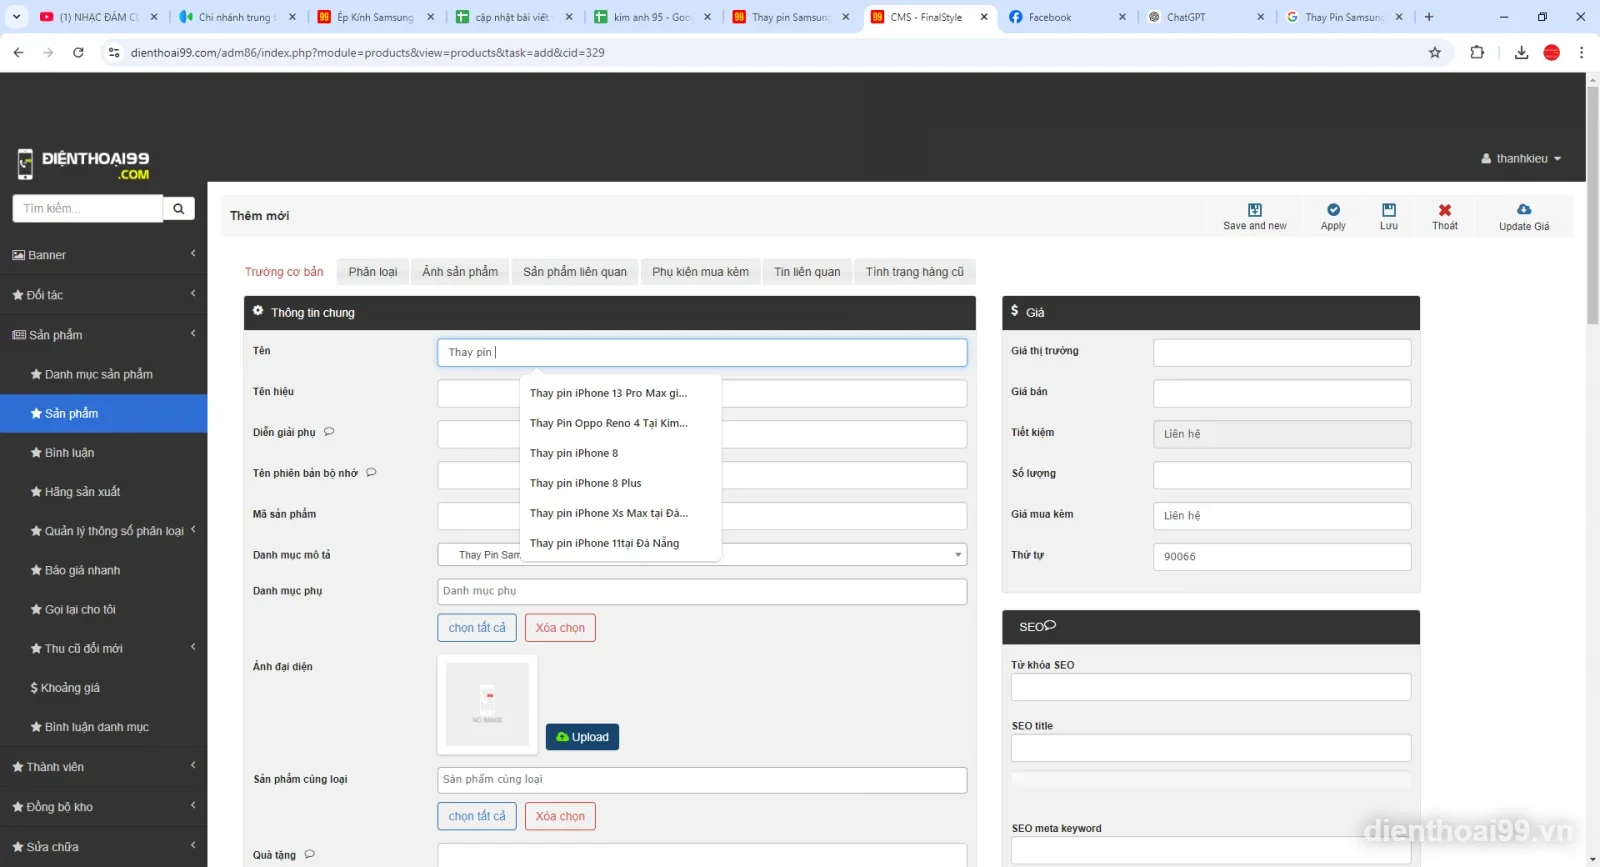Click Xóa chọn under Danh mục phụ

(x=560, y=628)
